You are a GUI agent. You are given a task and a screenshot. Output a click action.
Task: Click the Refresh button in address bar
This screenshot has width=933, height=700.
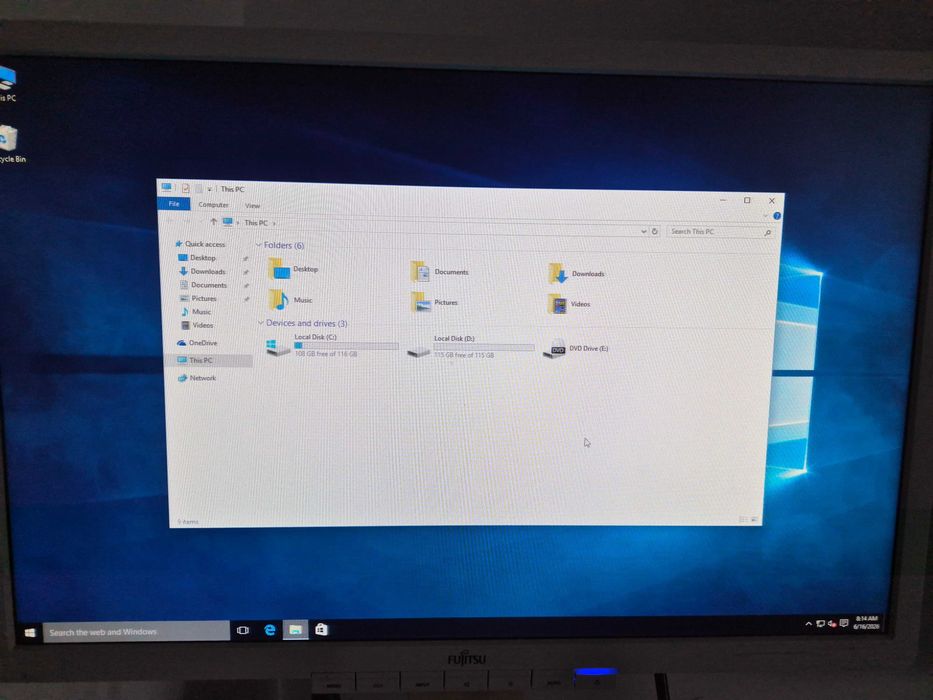(x=655, y=231)
